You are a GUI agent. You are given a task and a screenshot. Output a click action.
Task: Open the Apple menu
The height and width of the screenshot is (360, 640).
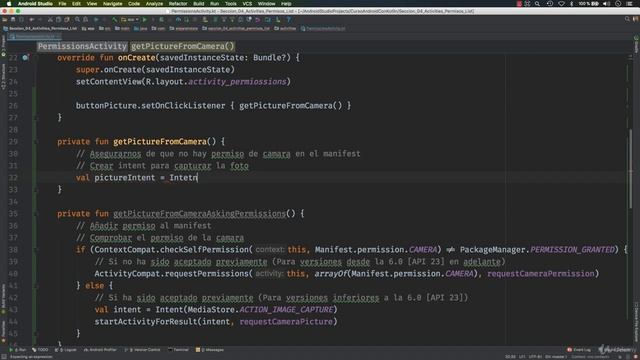click(x=9, y=3)
